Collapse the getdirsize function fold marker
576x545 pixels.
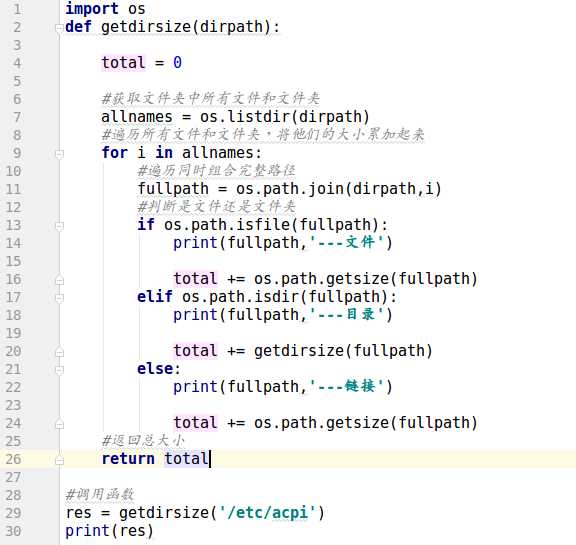(59, 28)
